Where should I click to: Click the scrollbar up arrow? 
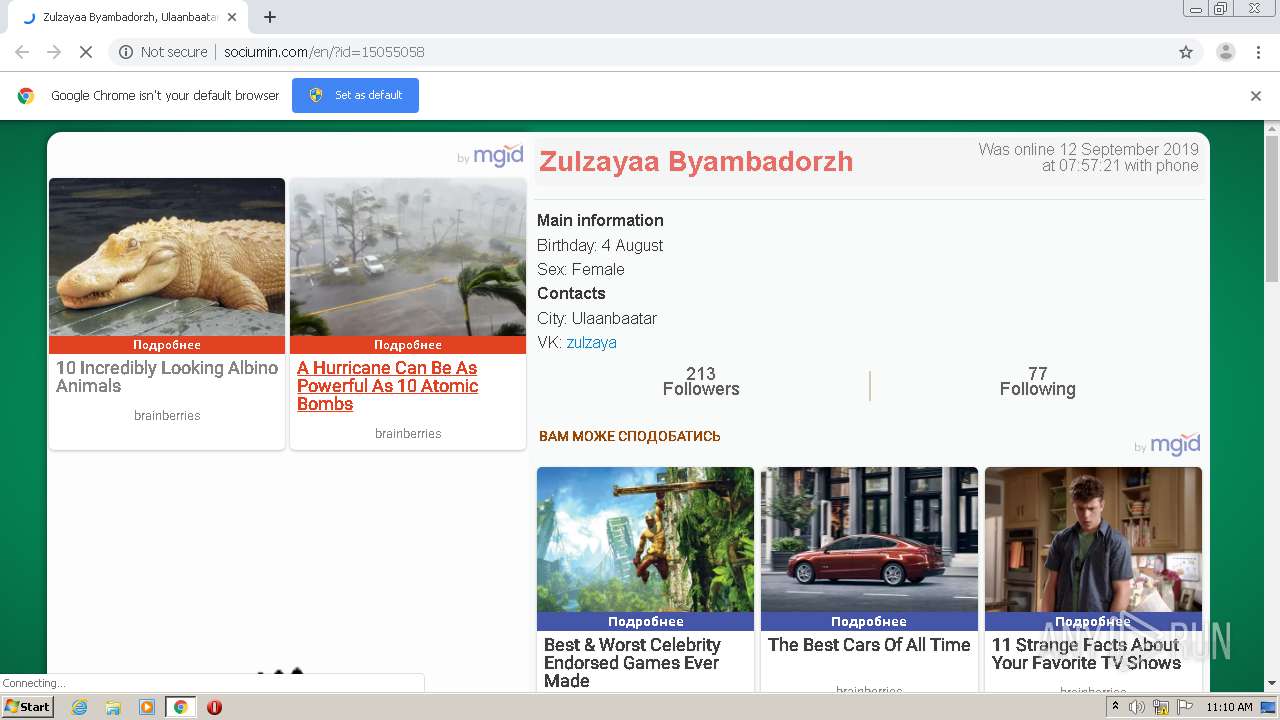1272,128
